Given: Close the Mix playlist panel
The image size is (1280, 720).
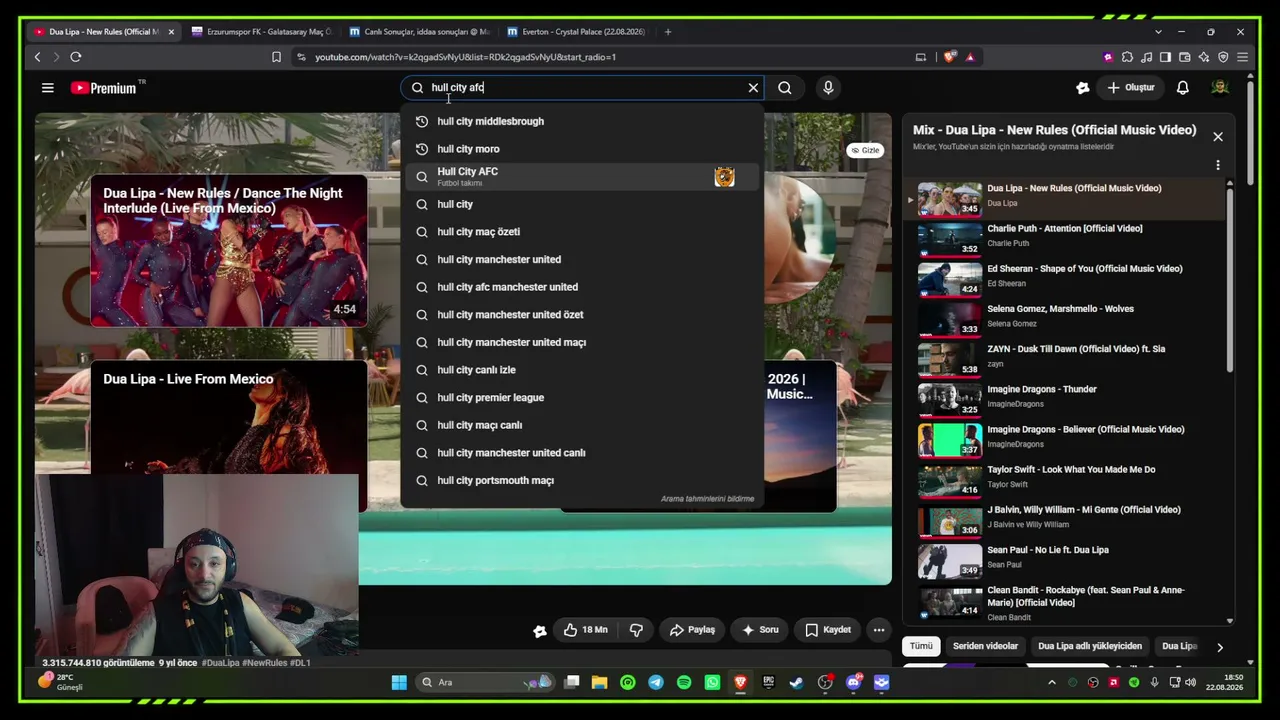Looking at the screenshot, I should click(x=1218, y=136).
